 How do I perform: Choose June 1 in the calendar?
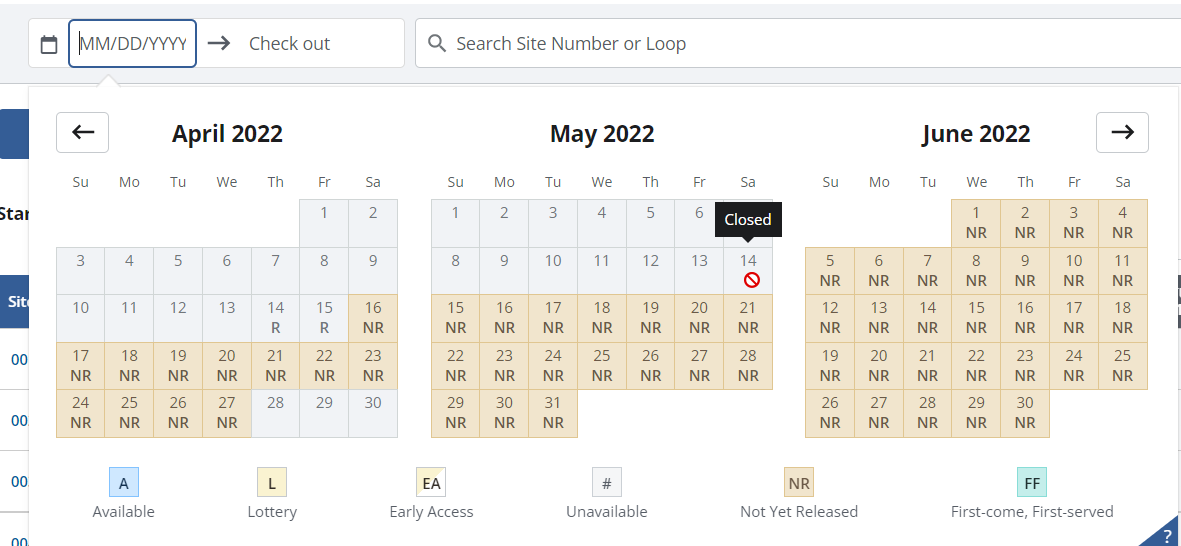pyautogui.click(x=976, y=222)
